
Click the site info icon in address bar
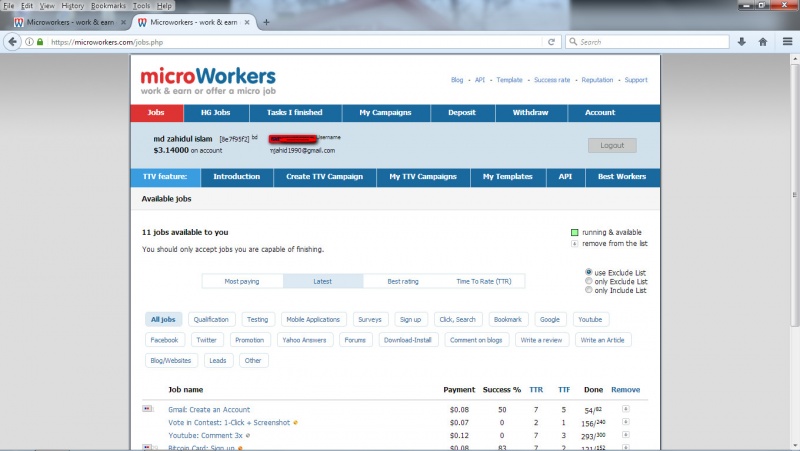tap(30, 42)
